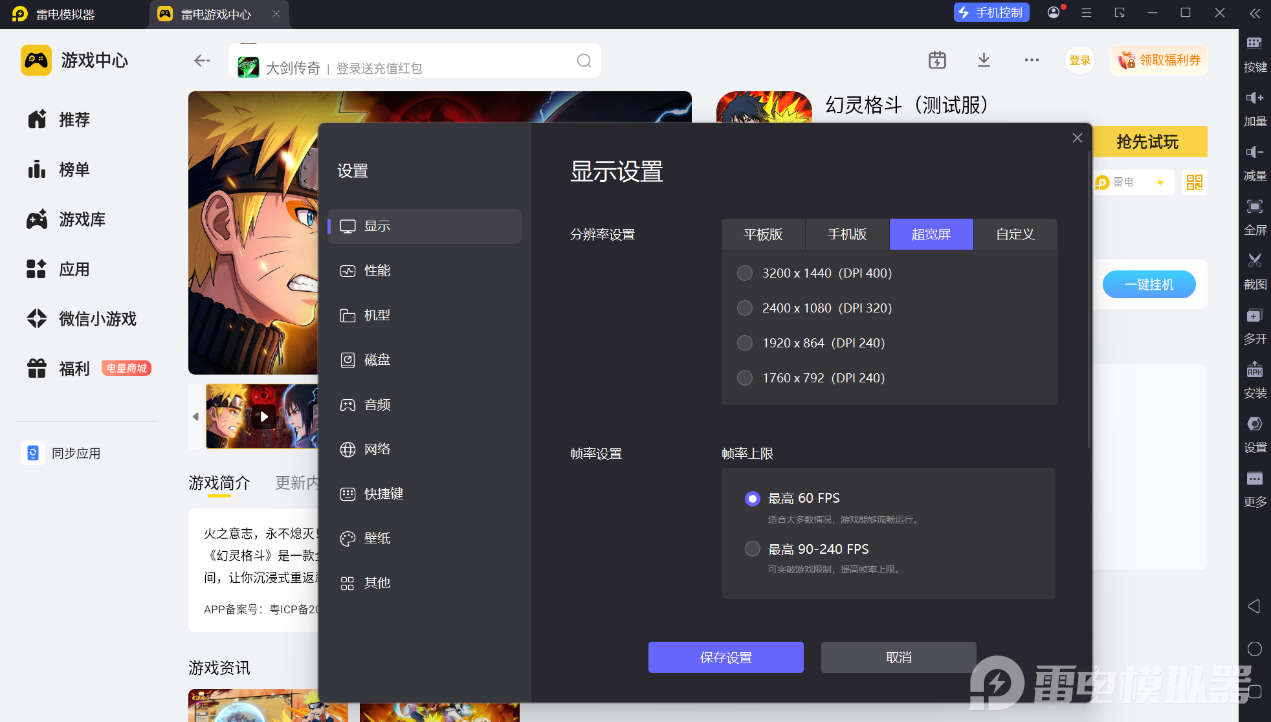Open 游戏库 in the game center sidebar
Screen dimensions: 1271x722
click(x=82, y=219)
